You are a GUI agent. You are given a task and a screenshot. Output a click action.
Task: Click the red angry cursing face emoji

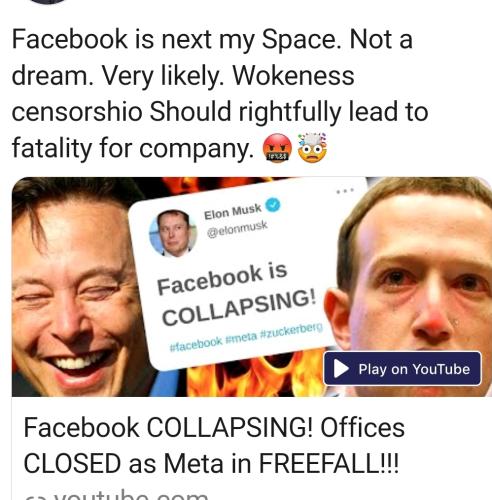point(277,148)
